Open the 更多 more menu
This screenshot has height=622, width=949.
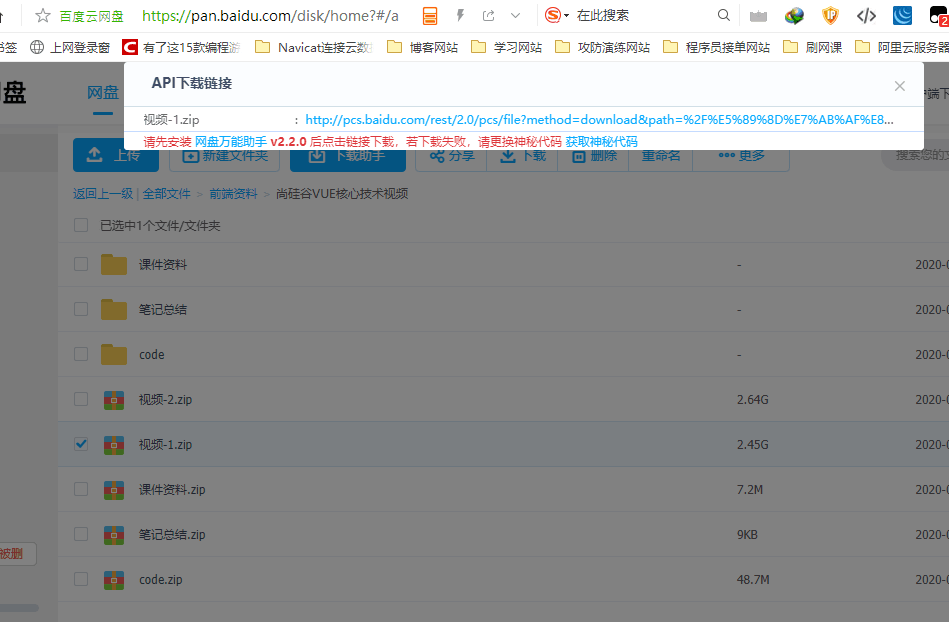point(741,156)
